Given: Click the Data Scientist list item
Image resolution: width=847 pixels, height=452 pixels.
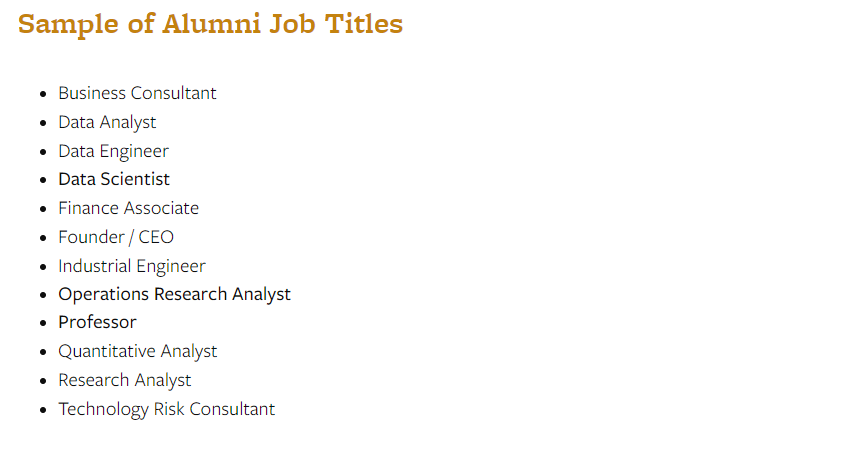Looking at the screenshot, I should click(x=114, y=179).
